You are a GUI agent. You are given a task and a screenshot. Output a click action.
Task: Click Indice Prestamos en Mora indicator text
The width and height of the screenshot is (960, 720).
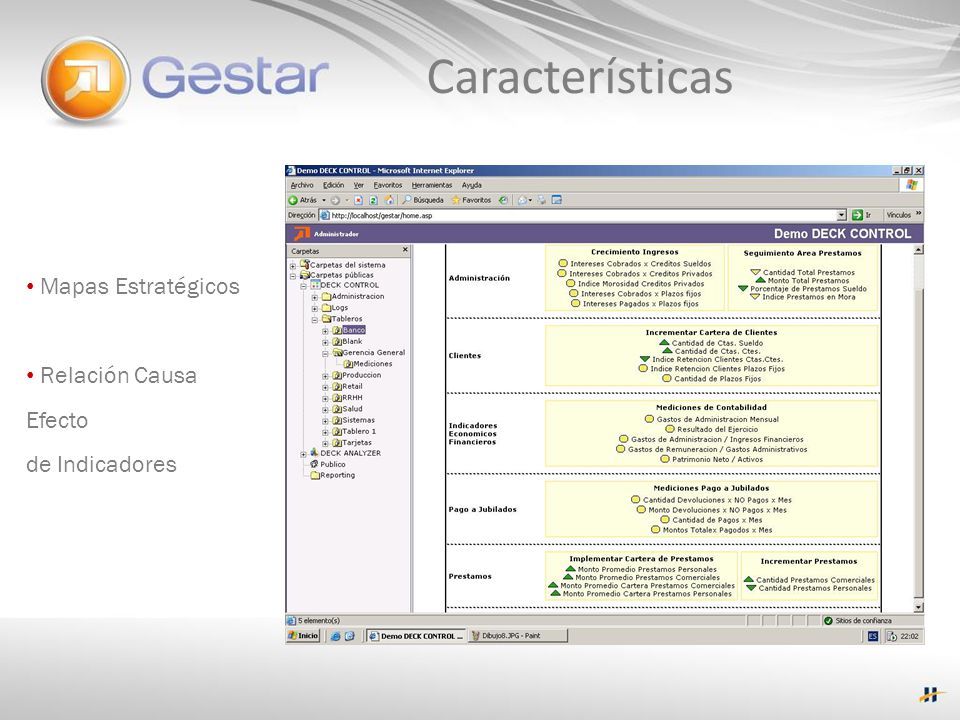[809, 297]
